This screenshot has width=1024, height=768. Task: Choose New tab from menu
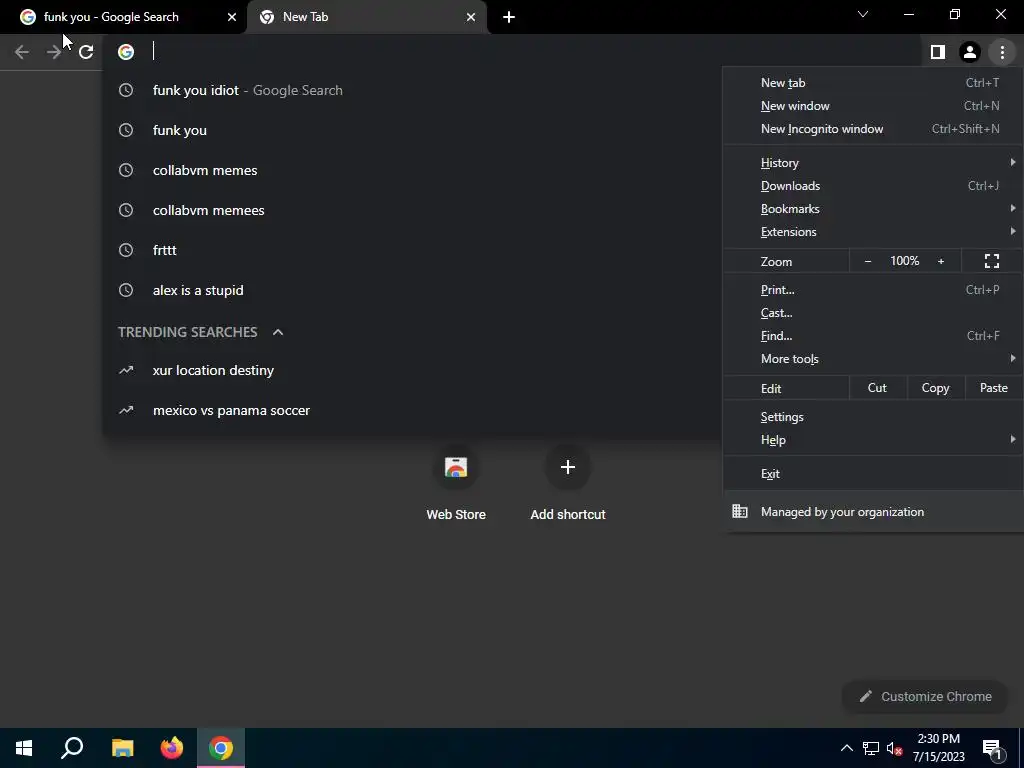(873, 83)
